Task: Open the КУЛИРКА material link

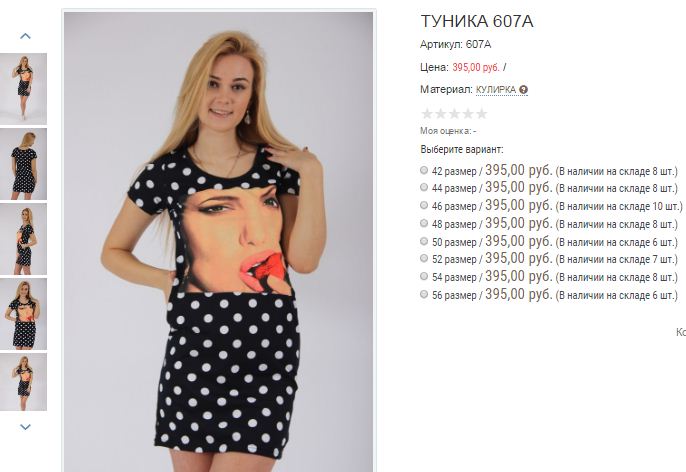Action: (496, 90)
